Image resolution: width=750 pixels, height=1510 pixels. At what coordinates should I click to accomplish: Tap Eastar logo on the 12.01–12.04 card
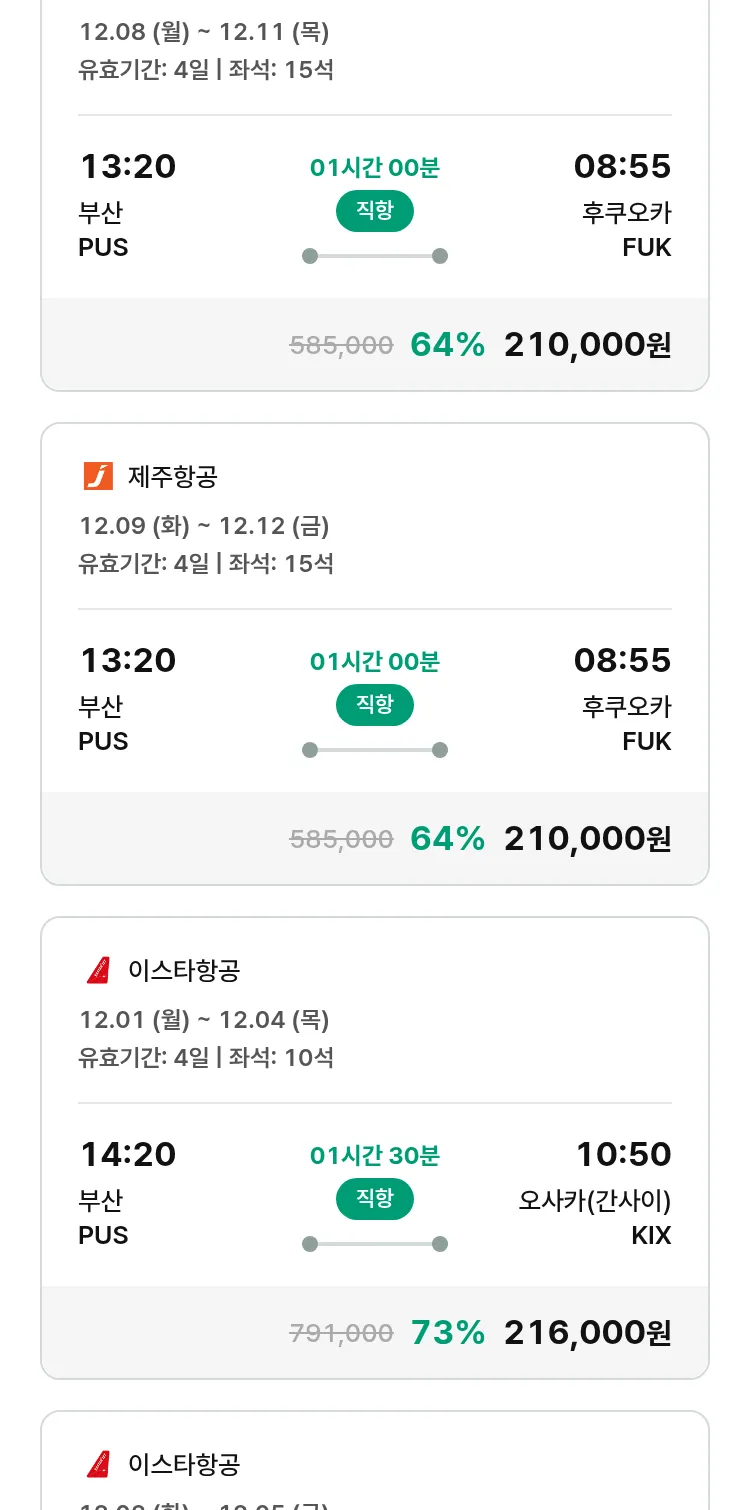coord(98,970)
